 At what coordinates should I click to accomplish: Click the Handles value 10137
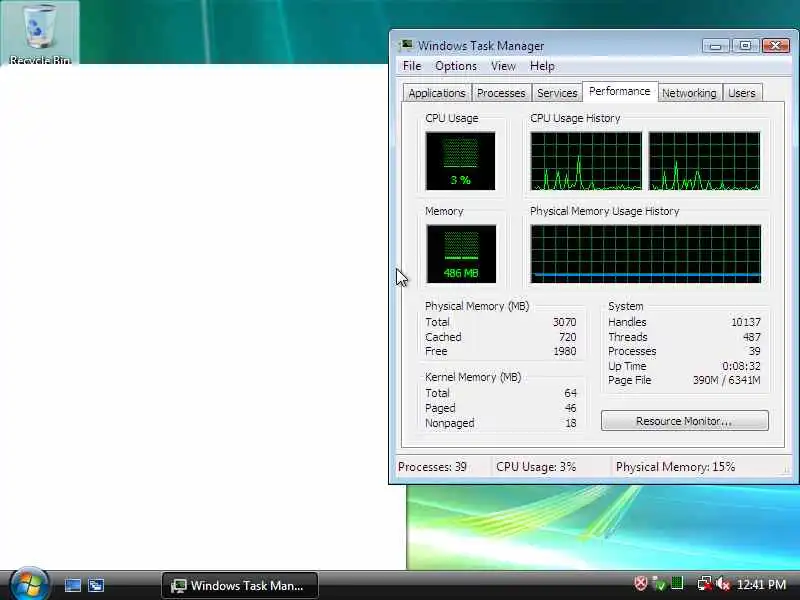[x=746, y=322]
